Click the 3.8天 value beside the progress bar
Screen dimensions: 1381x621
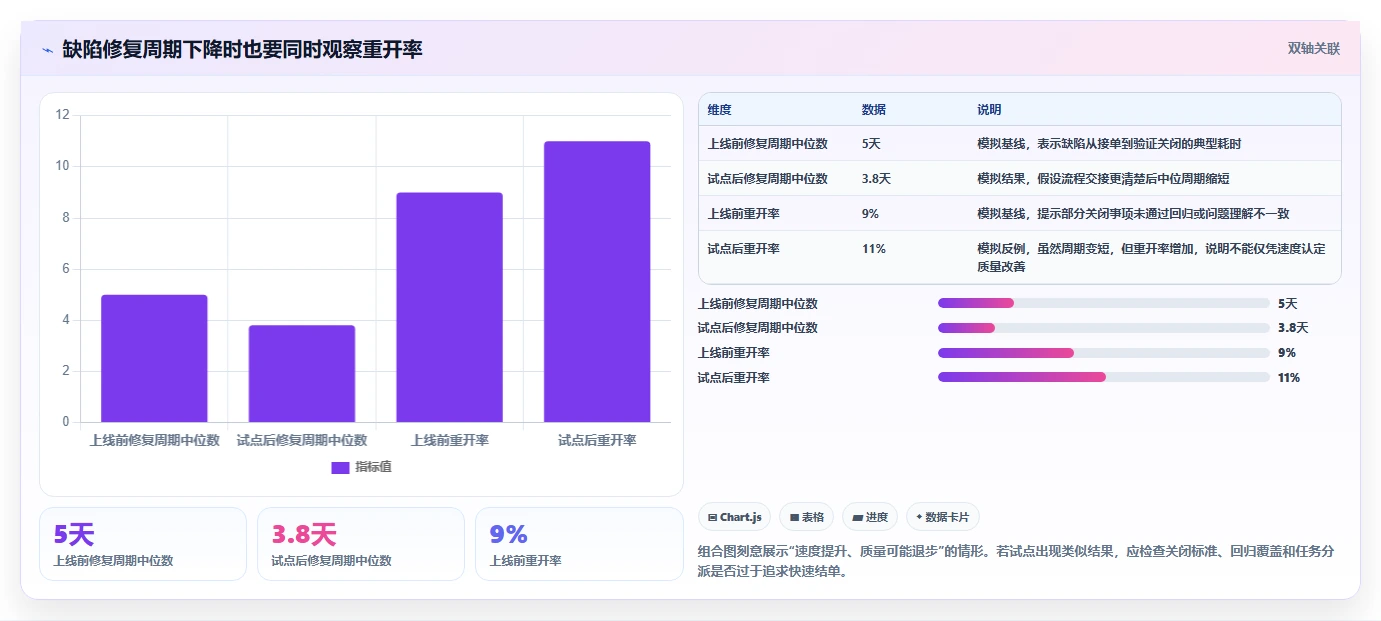pos(1293,328)
